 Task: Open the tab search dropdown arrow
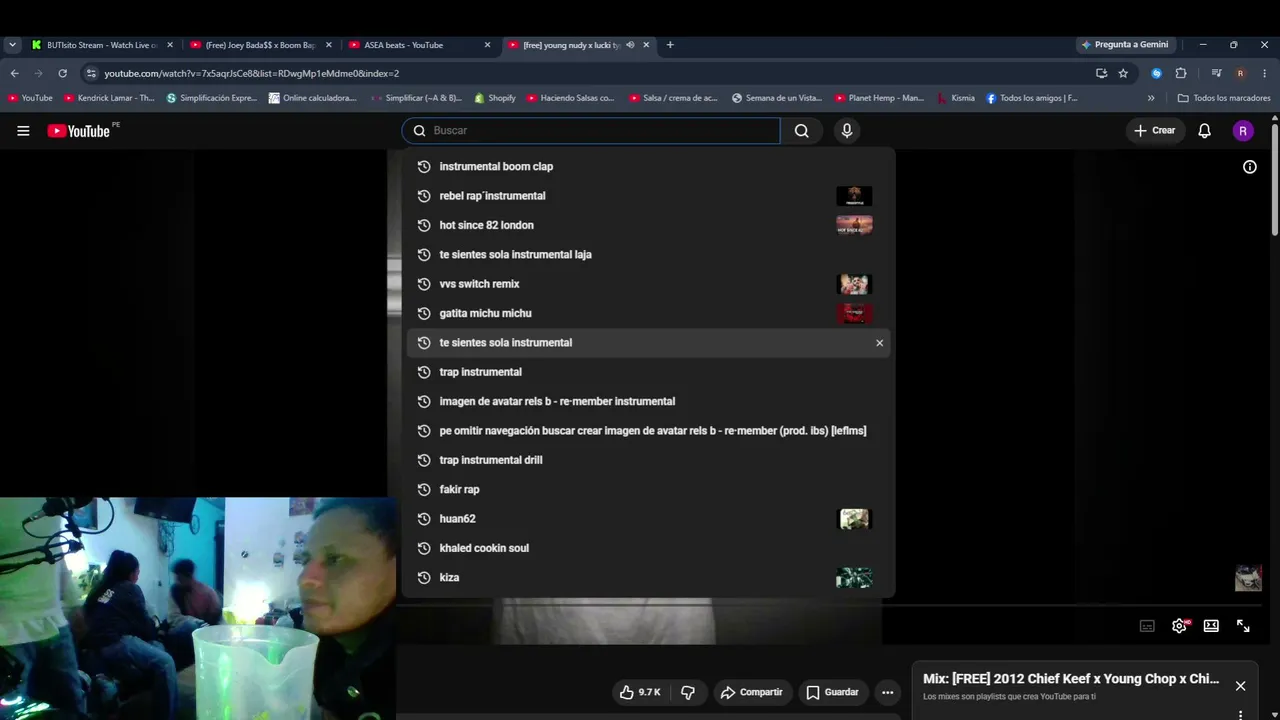click(12, 45)
